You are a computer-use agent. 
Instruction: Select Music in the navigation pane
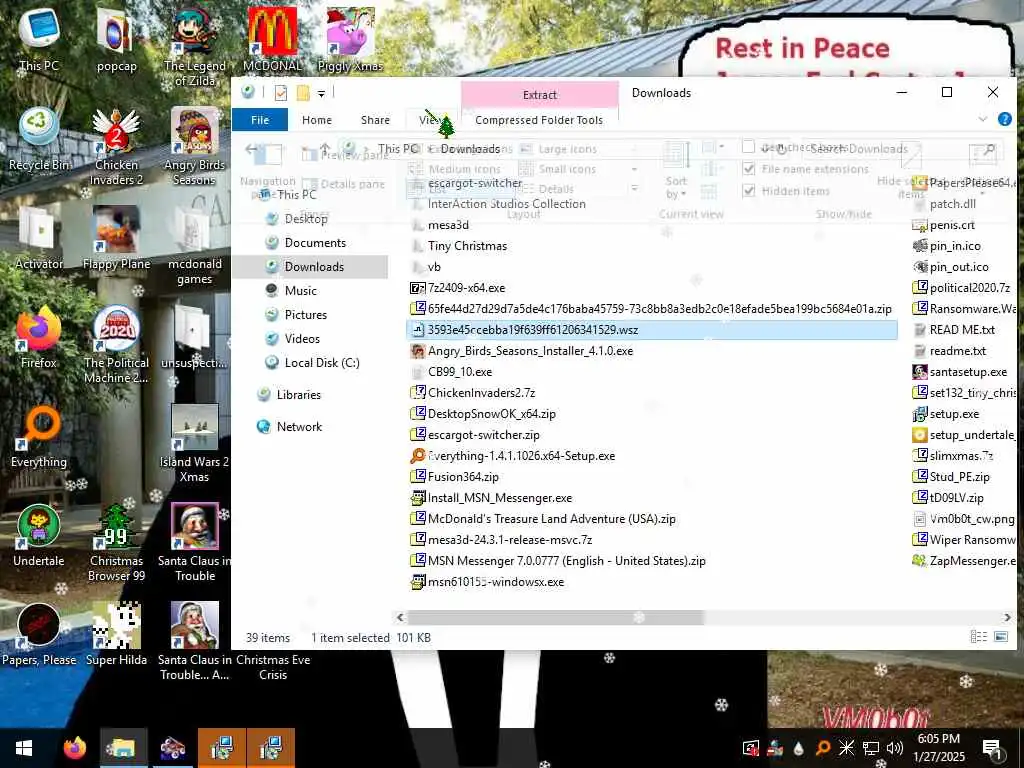[x=300, y=291]
